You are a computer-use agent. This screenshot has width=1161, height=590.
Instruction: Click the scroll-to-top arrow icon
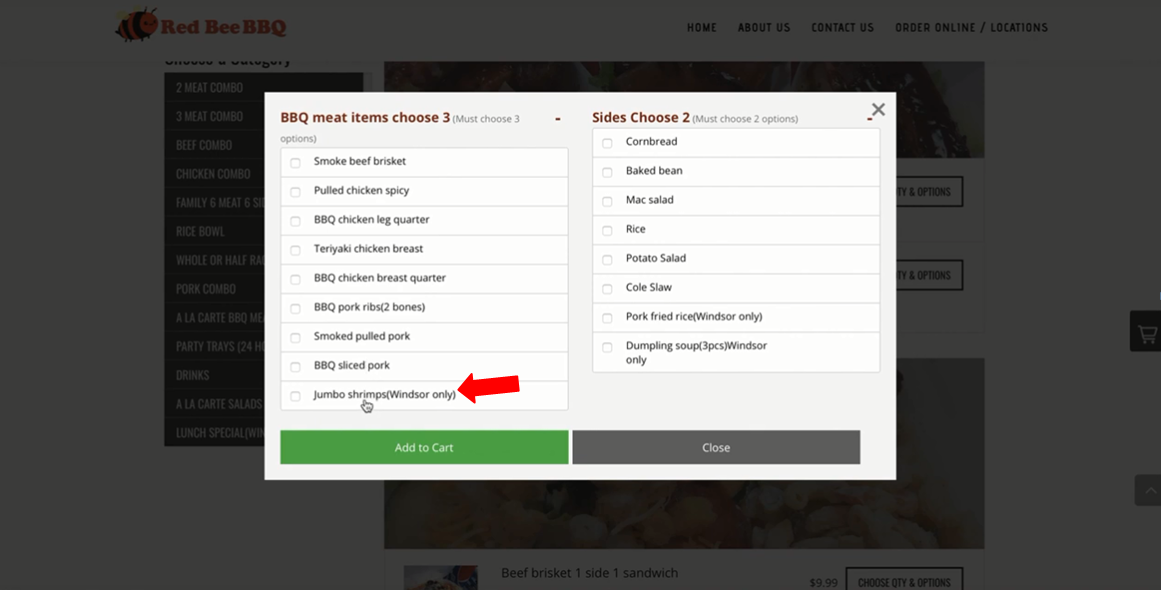[1149, 490]
